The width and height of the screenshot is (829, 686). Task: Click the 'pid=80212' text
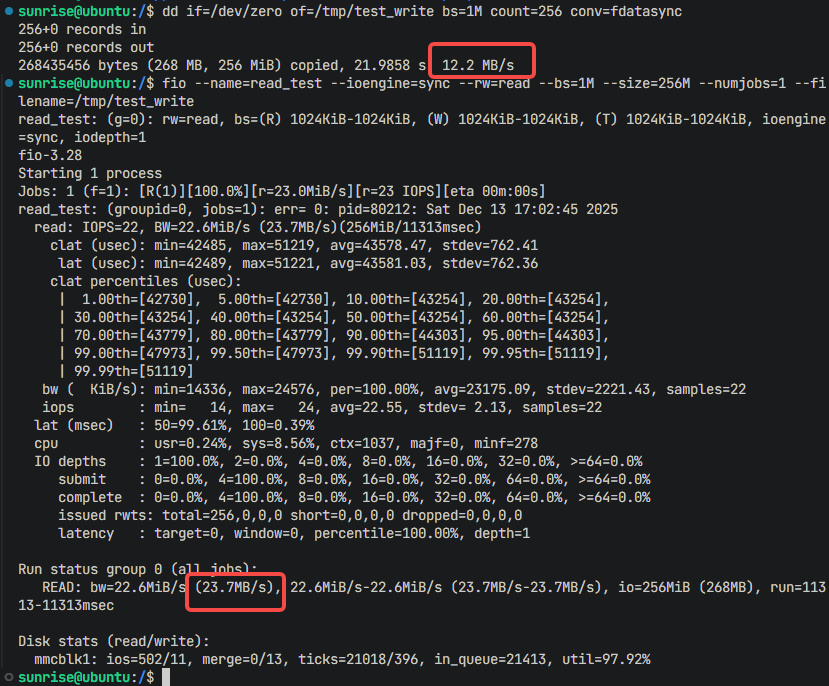pyautogui.click(x=426, y=209)
